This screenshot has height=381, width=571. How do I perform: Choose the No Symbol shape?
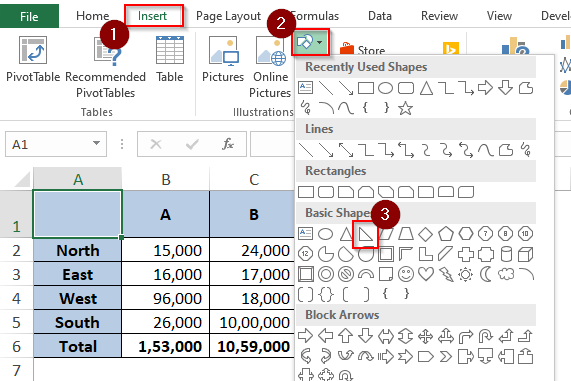pyautogui.click(x=346, y=274)
